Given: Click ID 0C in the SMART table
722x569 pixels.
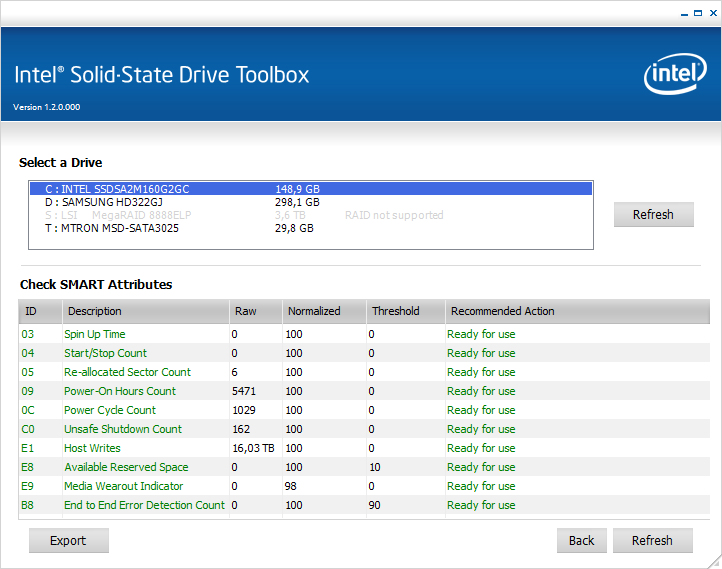Looking at the screenshot, I should [x=28, y=410].
